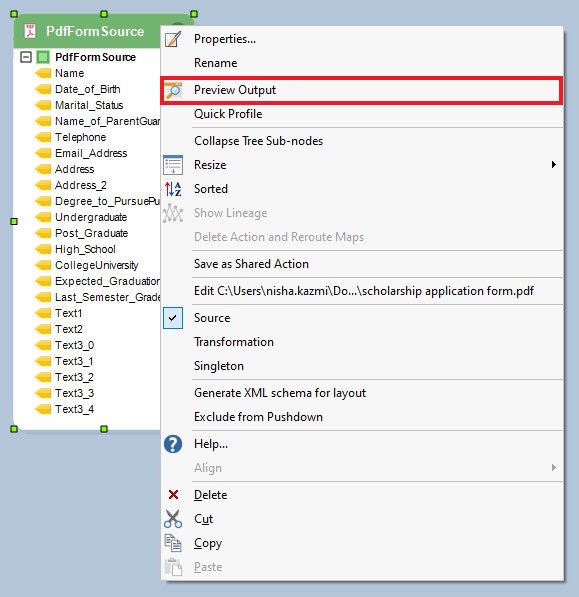This screenshot has width=579, height=597.
Task: Click the Copy pages icon
Action: click(x=173, y=543)
